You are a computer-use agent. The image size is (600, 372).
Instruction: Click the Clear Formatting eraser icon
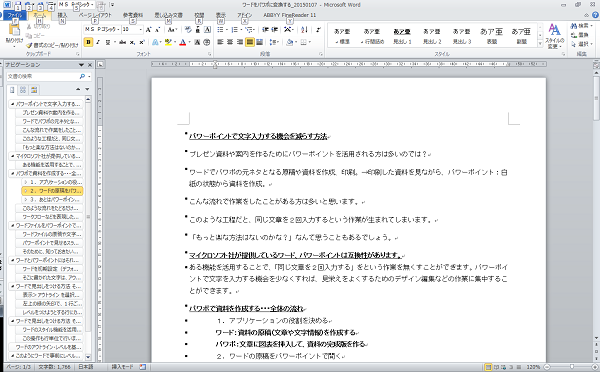click(x=188, y=29)
